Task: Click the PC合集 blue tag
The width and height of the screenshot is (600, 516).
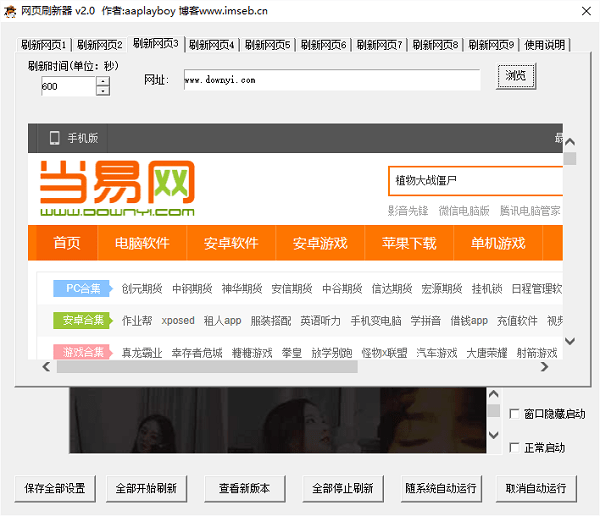Action: (x=83, y=288)
